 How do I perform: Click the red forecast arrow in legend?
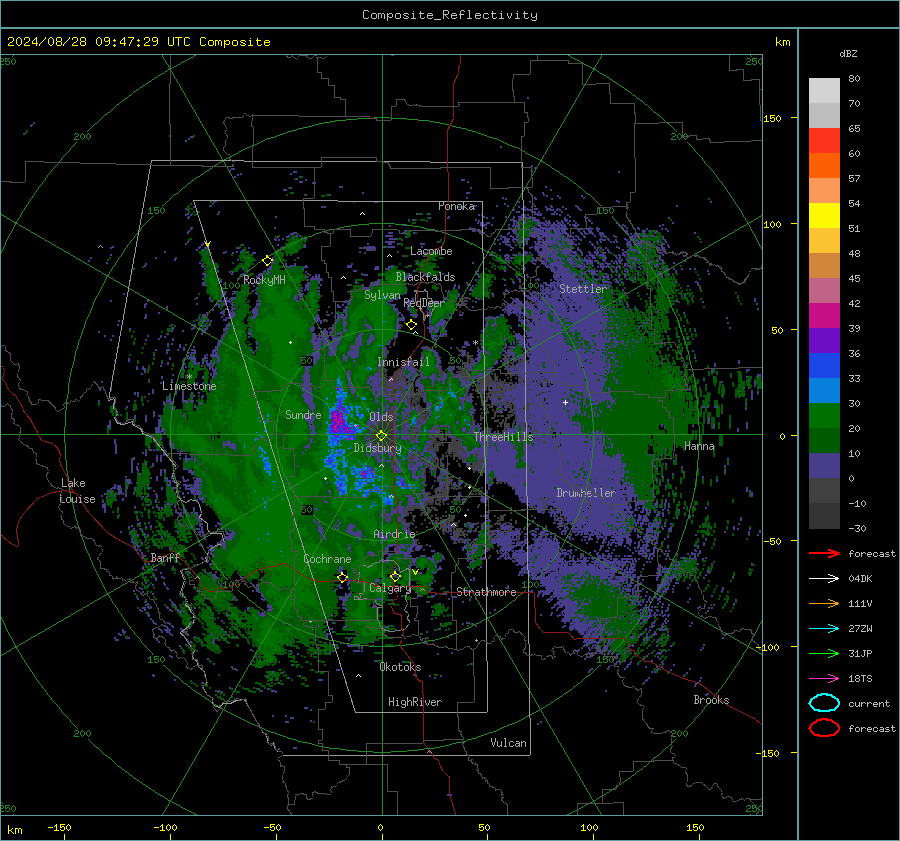click(x=824, y=553)
